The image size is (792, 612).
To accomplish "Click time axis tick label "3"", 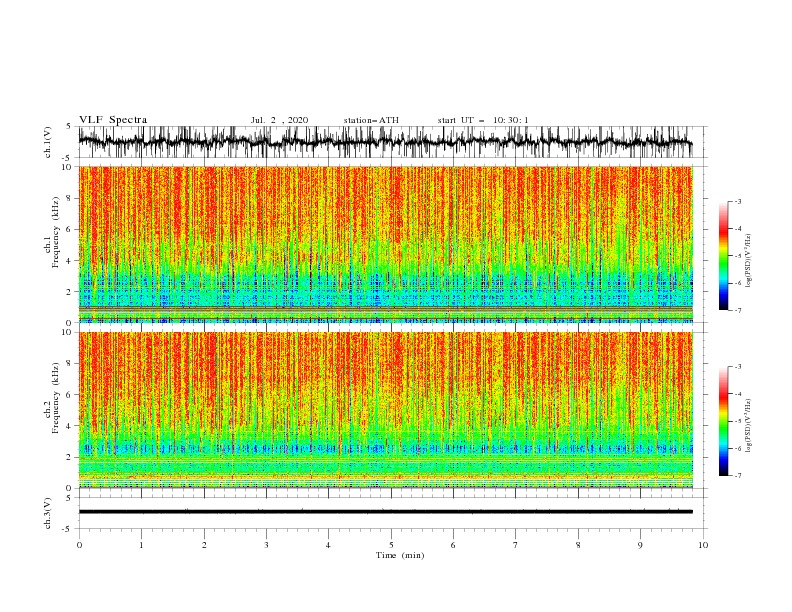I will [266, 545].
